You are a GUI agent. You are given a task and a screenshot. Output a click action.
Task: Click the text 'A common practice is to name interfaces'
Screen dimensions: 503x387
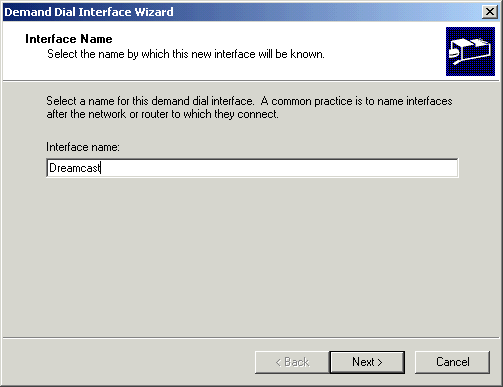click(x=356, y=101)
